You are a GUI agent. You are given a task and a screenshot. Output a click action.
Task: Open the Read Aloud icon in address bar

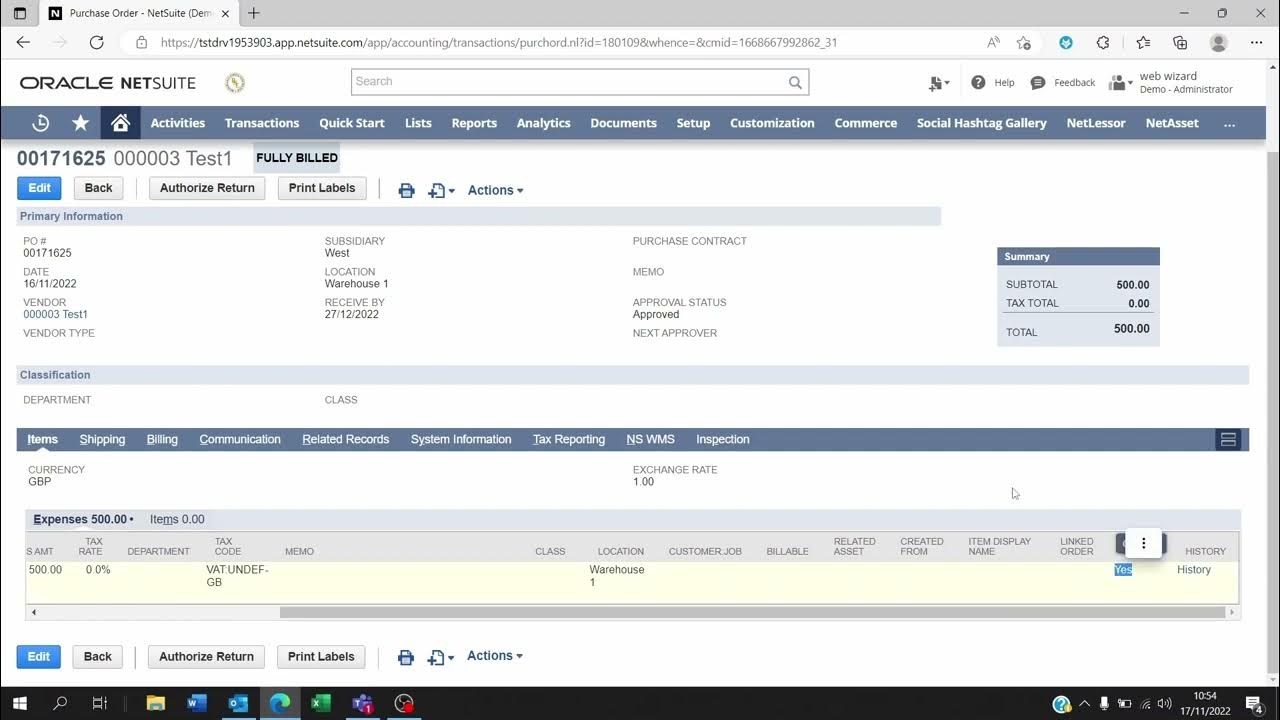(x=993, y=42)
